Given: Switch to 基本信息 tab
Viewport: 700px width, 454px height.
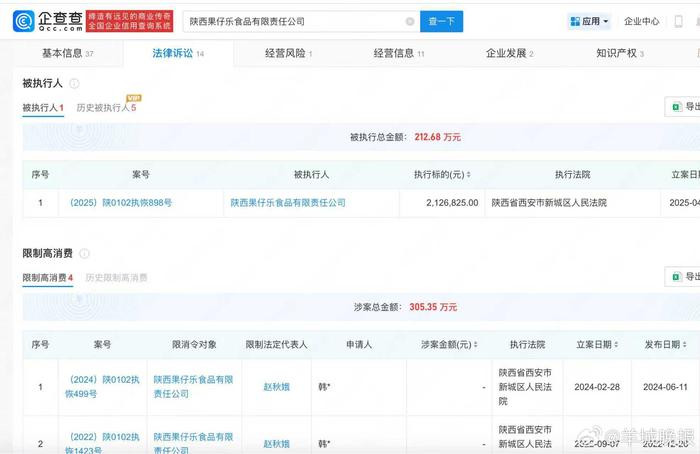Looking at the screenshot, I should (67, 53).
